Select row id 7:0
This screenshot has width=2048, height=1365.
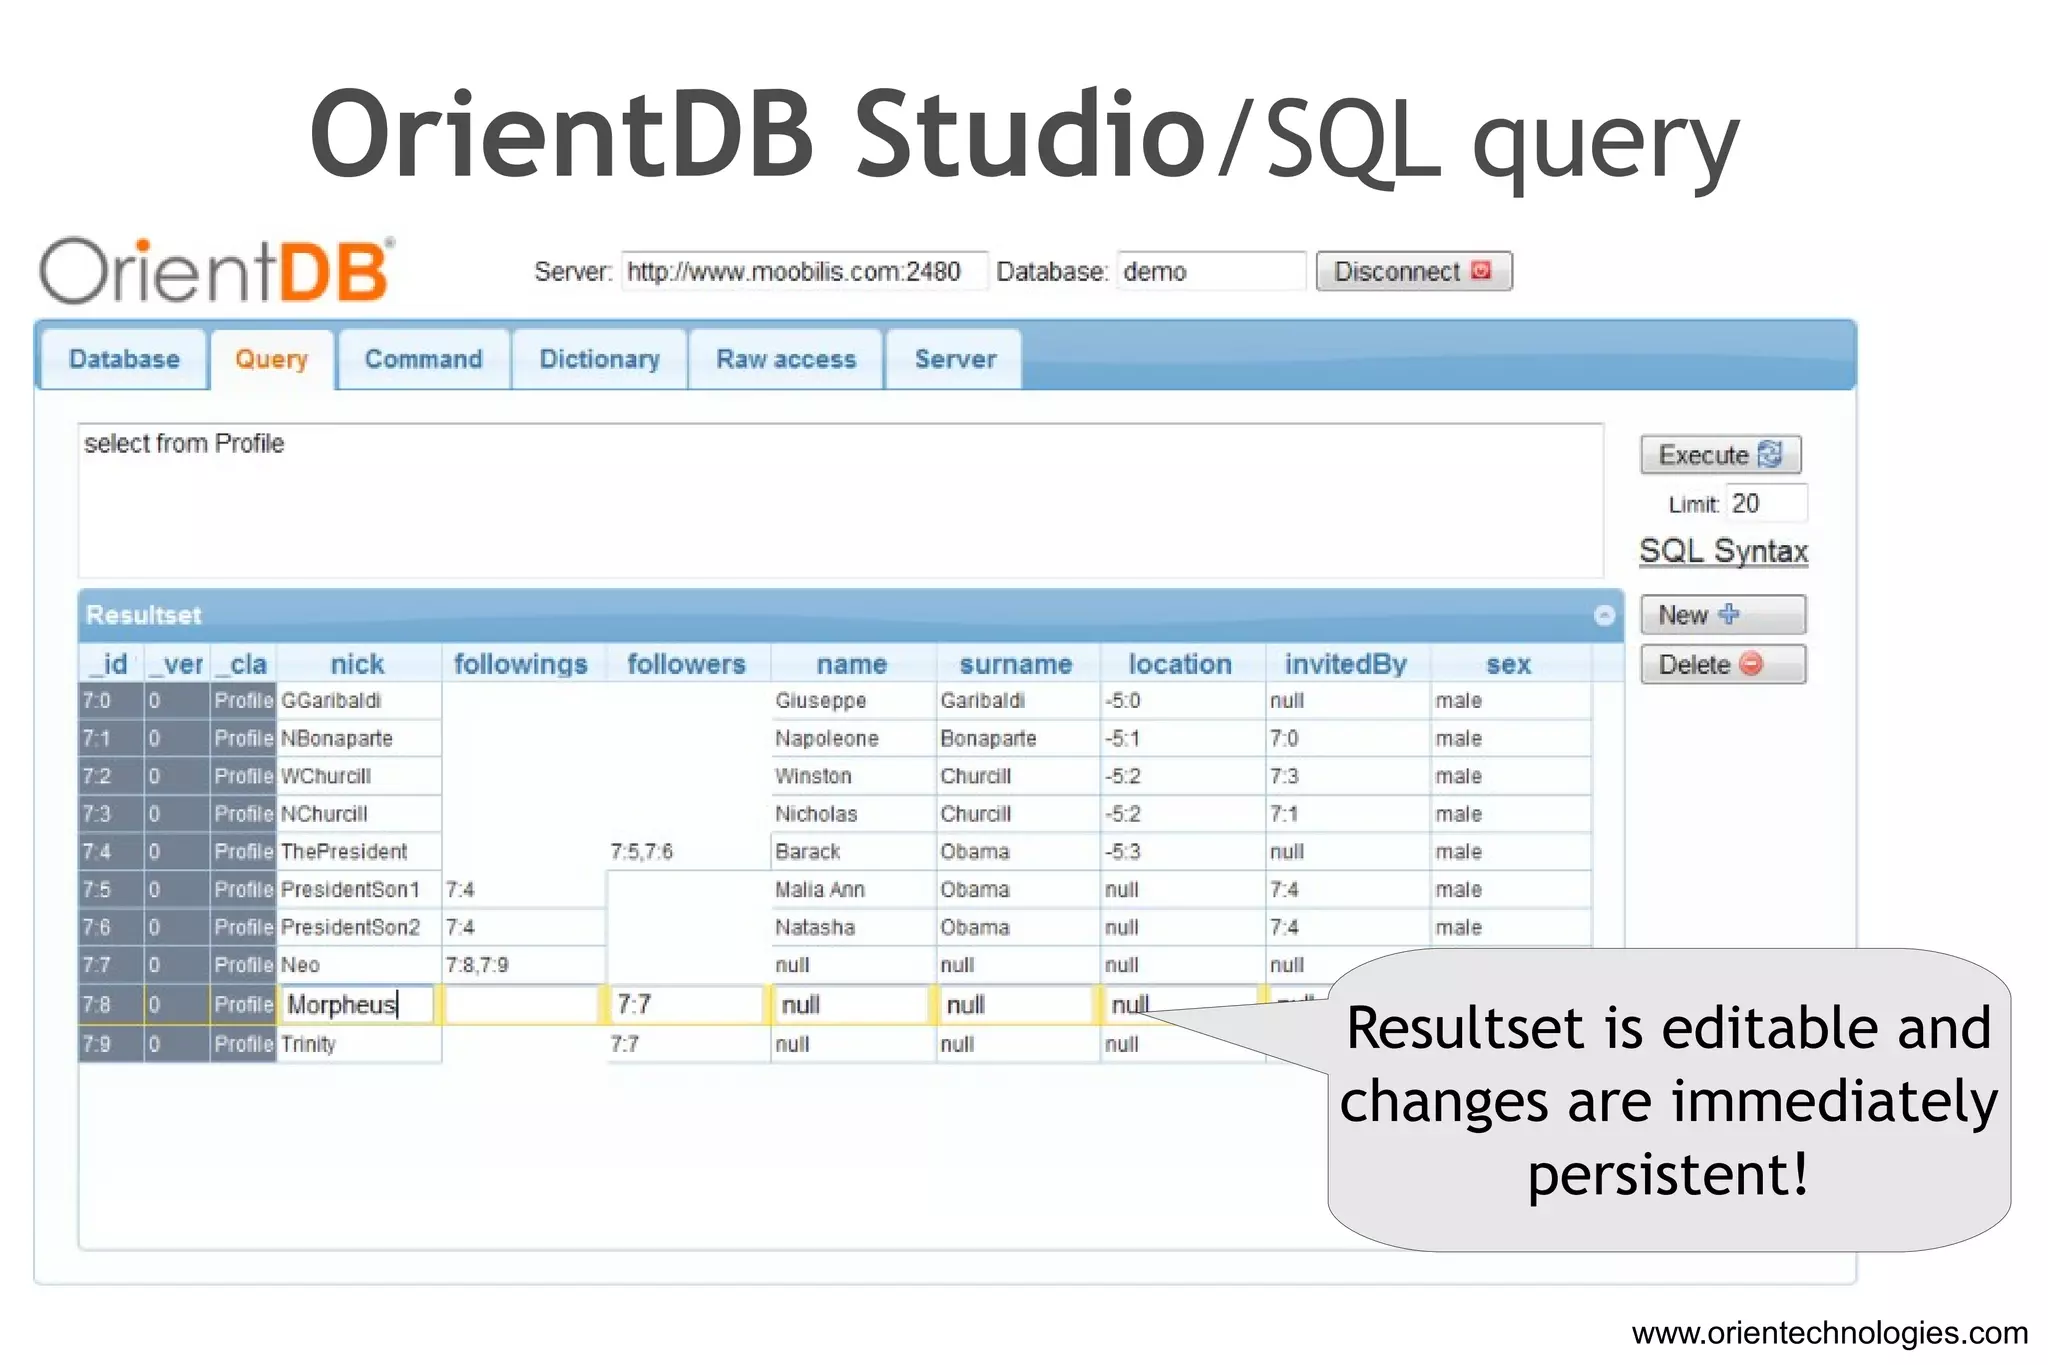point(110,700)
